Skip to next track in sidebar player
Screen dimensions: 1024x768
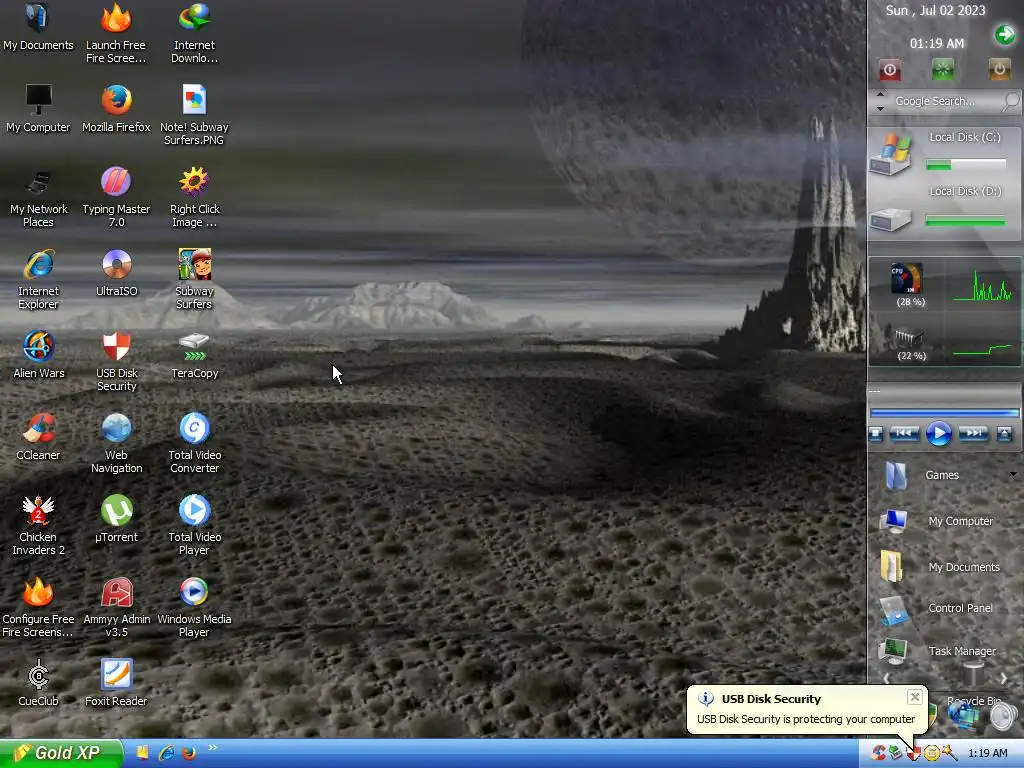coord(973,434)
